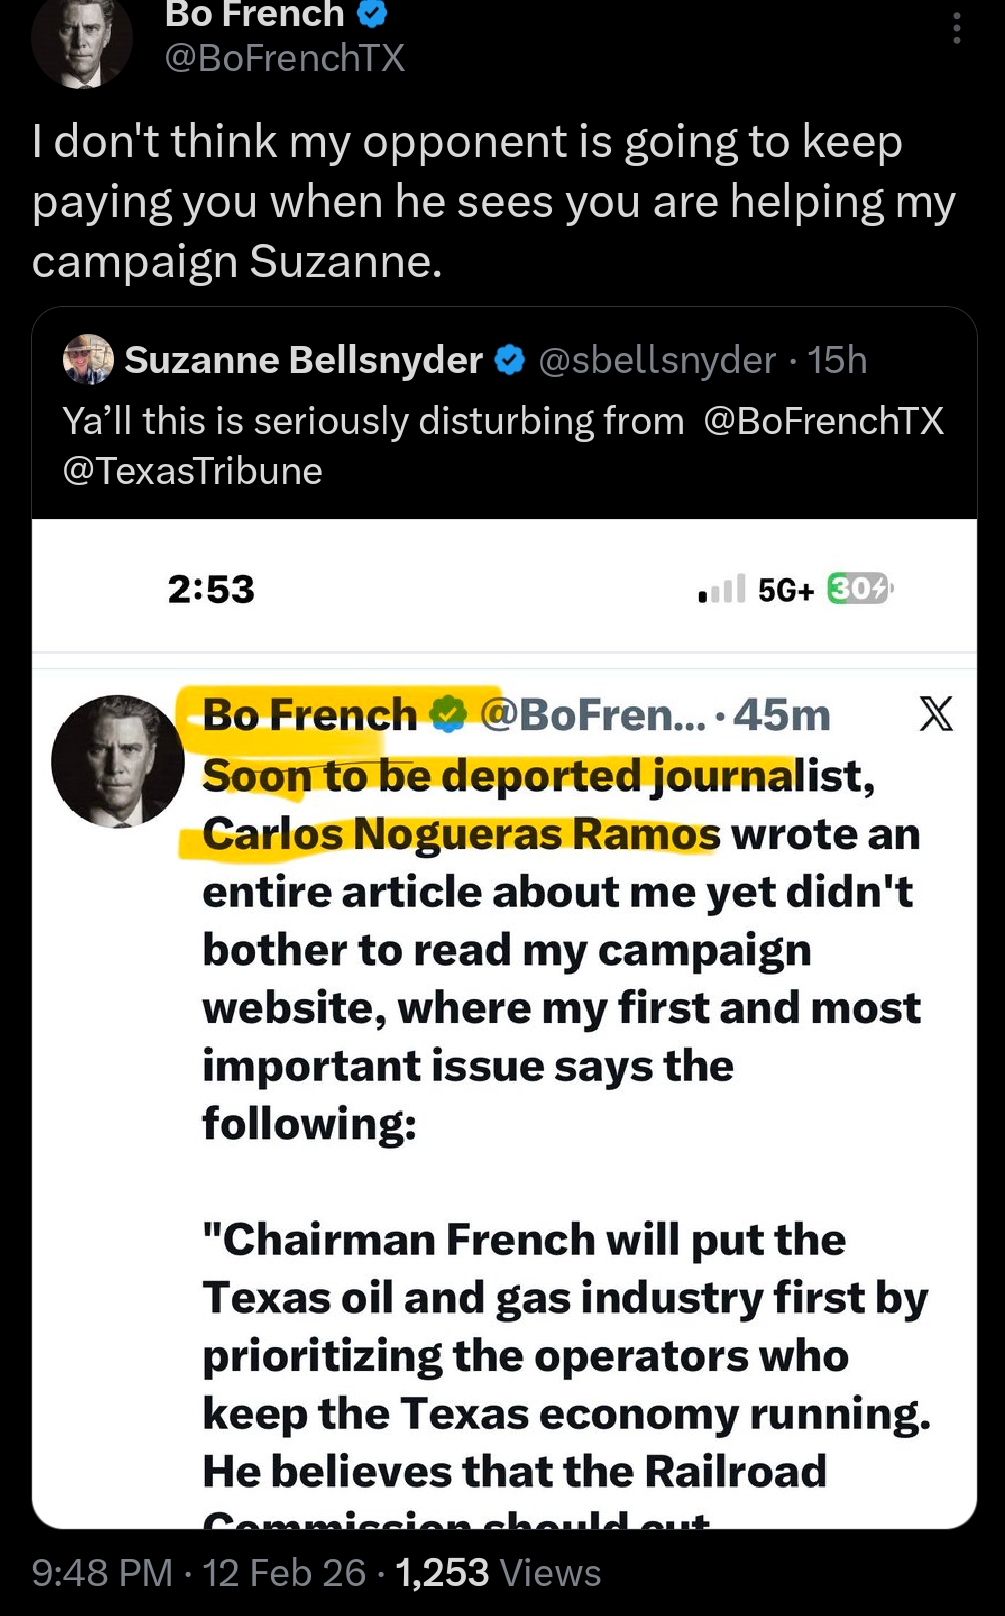Screen dimensions: 1005x1616
Task: Tap the 15h timestamp on quoted tweet
Action: (837, 360)
